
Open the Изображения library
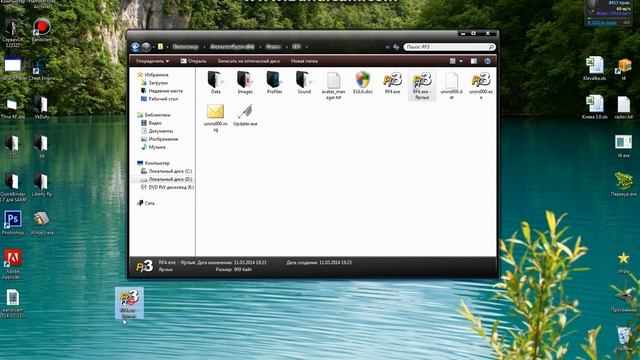pos(160,139)
